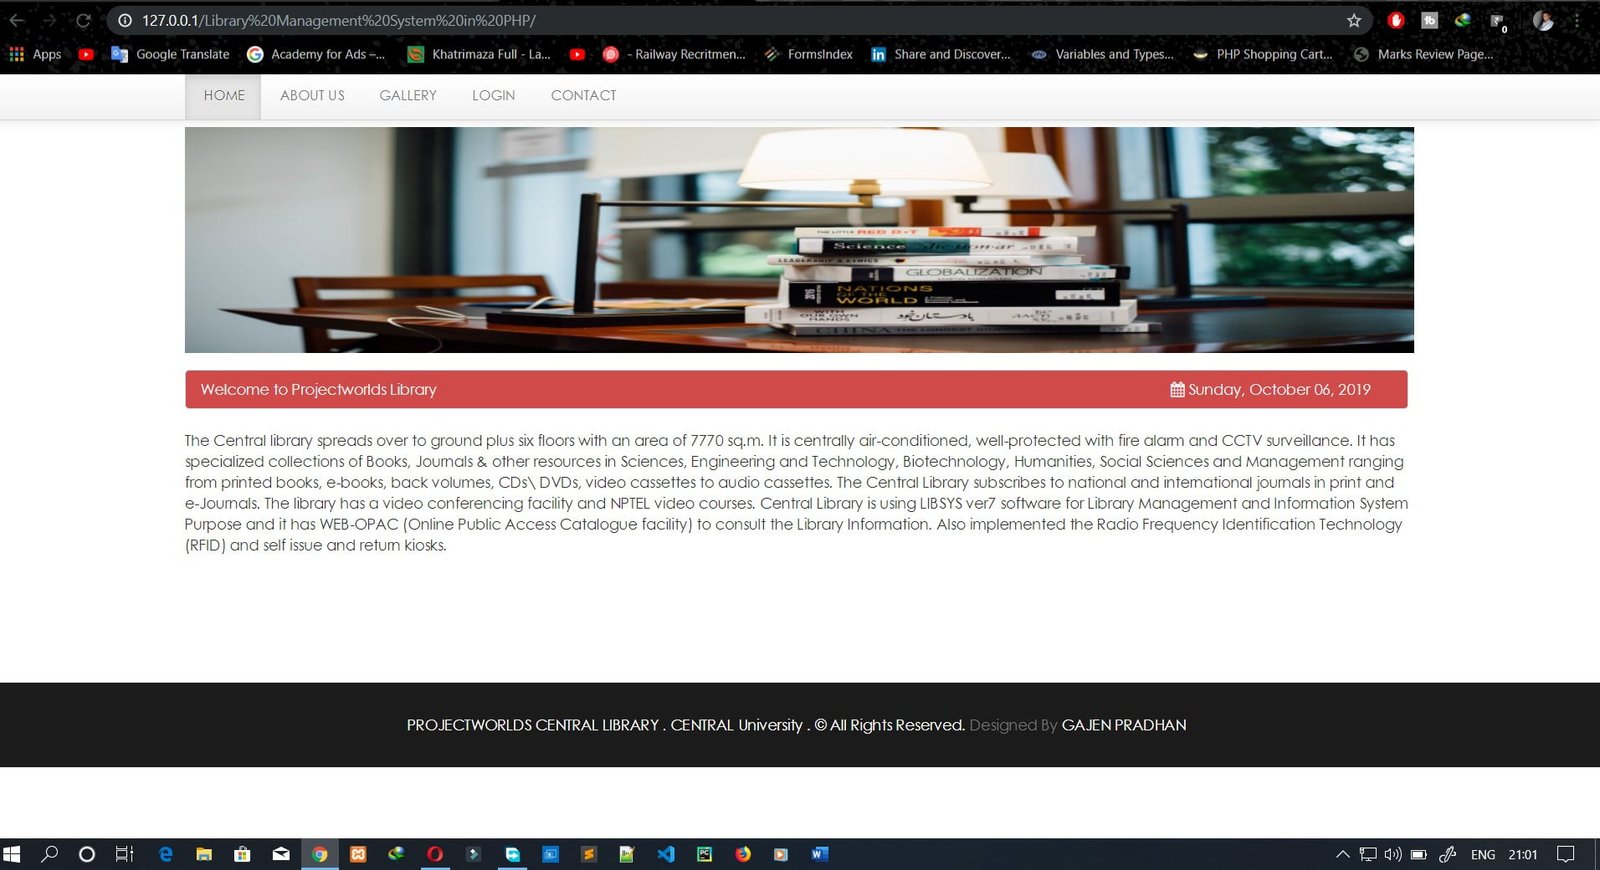
Task: Open the Chrome three-dot menu
Action: [x=1577, y=21]
